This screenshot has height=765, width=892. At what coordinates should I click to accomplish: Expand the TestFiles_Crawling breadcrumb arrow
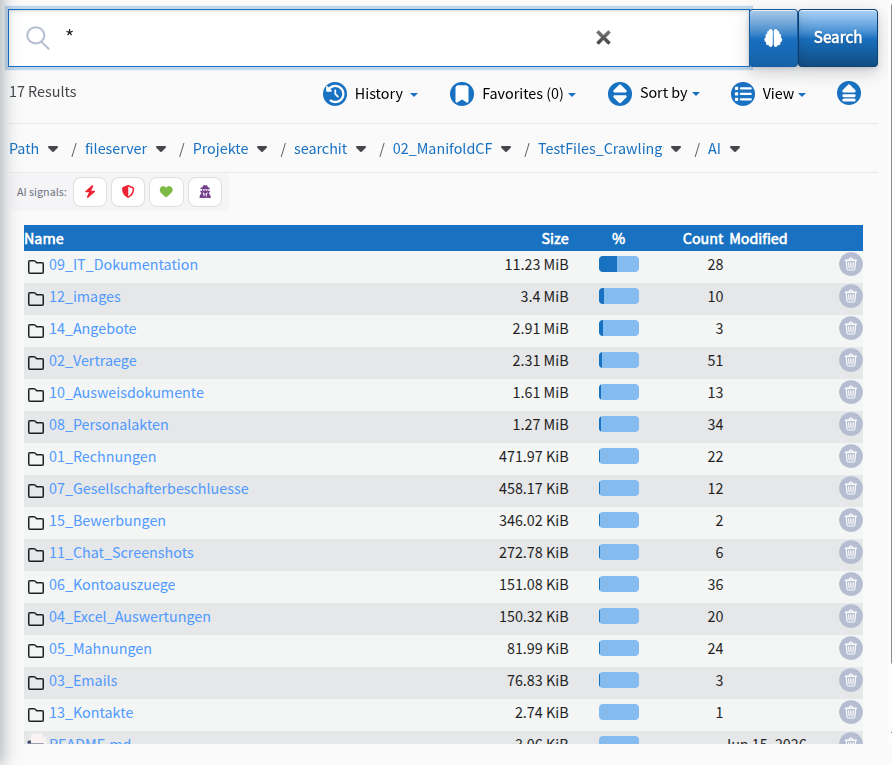676,149
